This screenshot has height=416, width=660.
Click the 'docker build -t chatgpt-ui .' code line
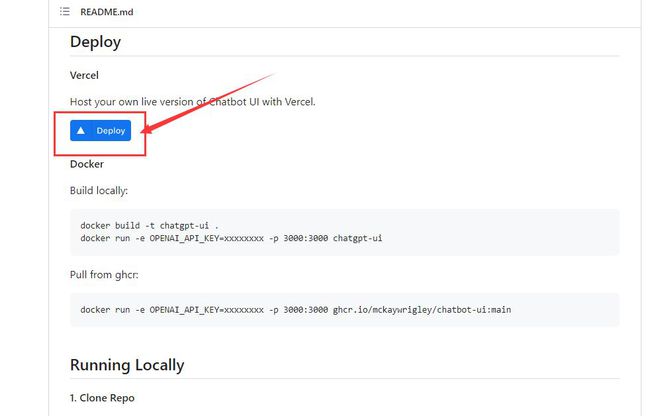149,226
